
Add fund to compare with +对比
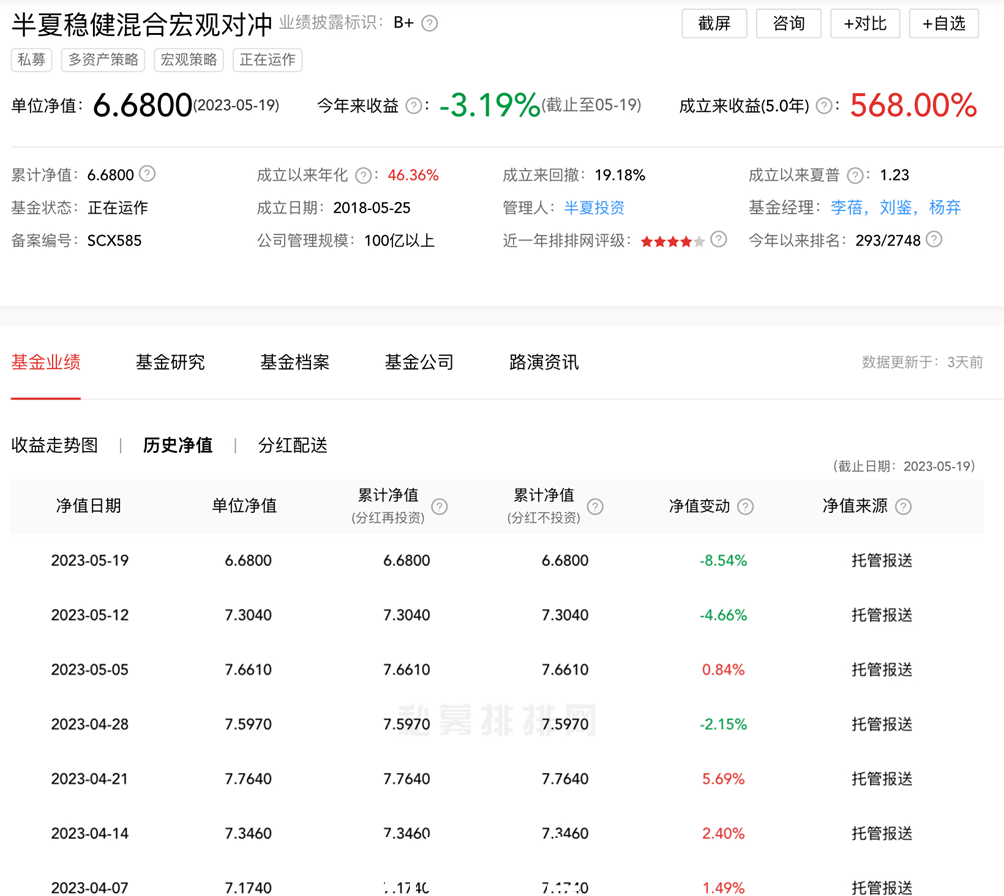tap(865, 24)
